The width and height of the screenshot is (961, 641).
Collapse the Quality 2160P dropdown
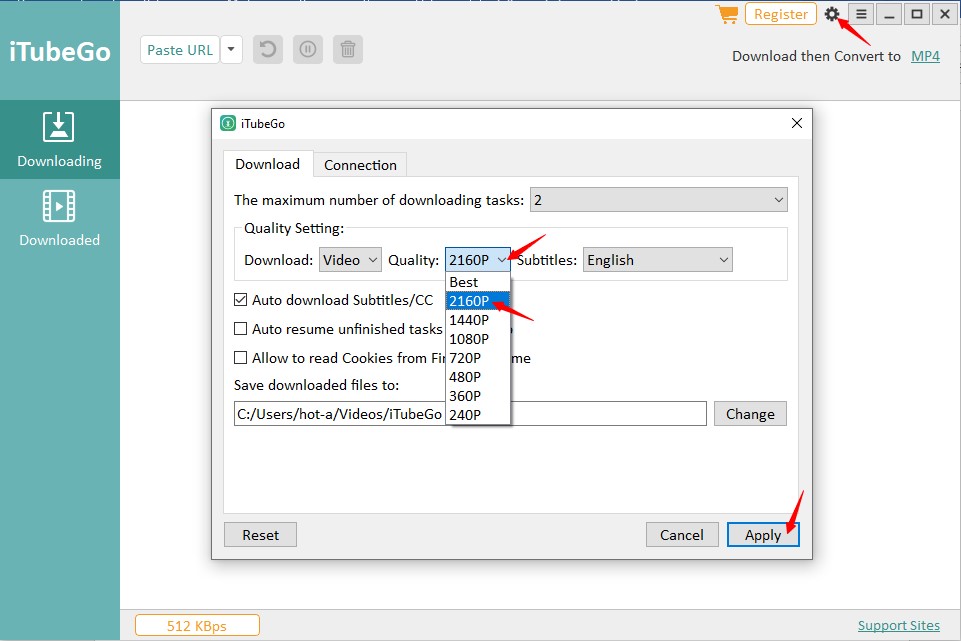pyautogui.click(x=477, y=260)
